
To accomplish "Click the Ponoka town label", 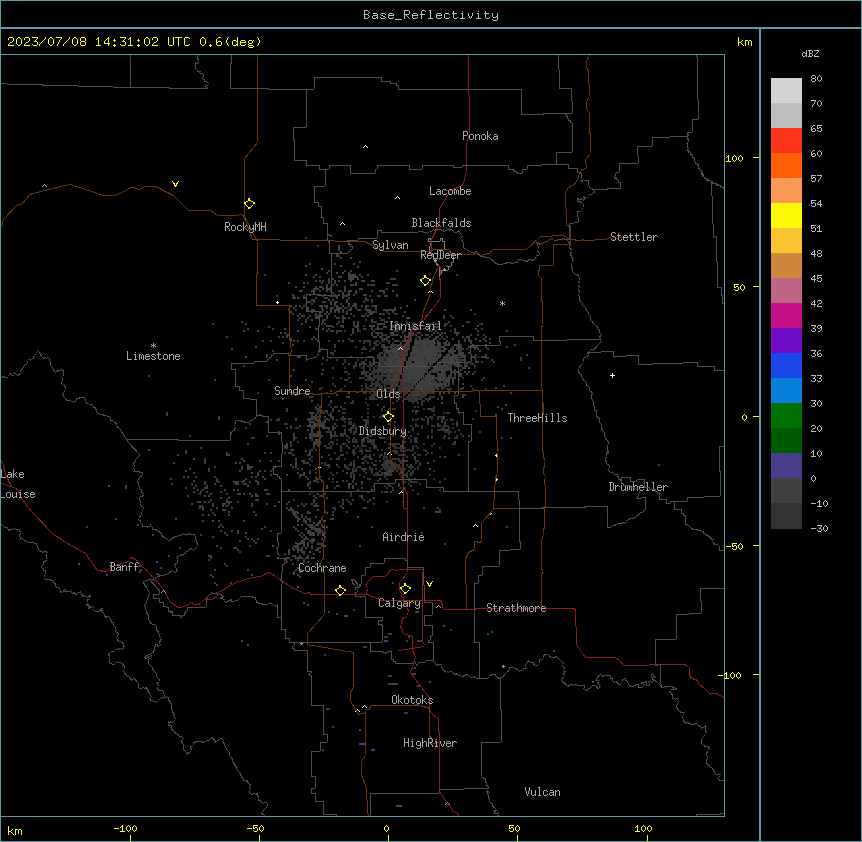I will pyautogui.click(x=480, y=136).
